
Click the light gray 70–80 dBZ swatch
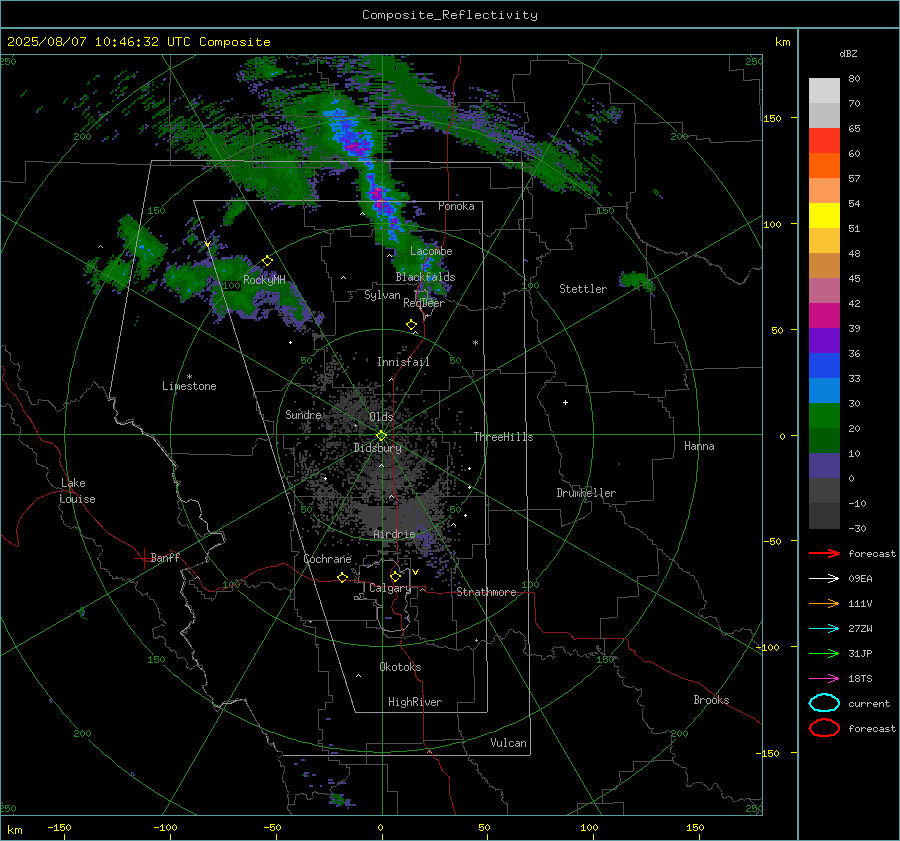[824, 90]
